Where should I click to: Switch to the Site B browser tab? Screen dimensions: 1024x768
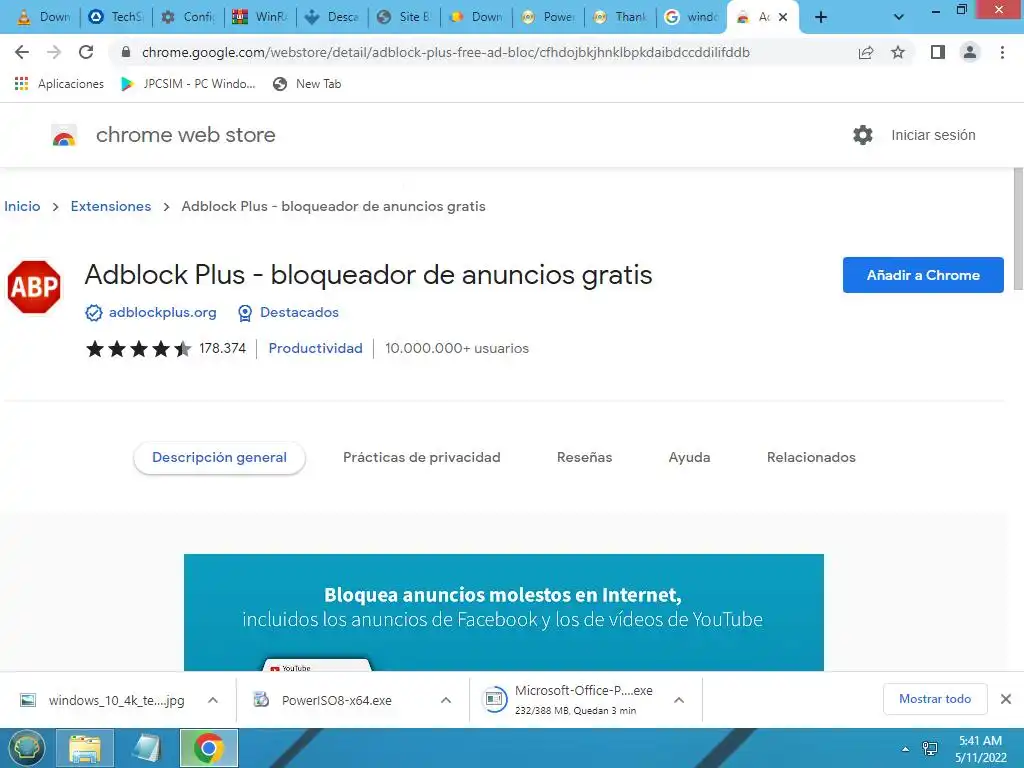(404, 17)
